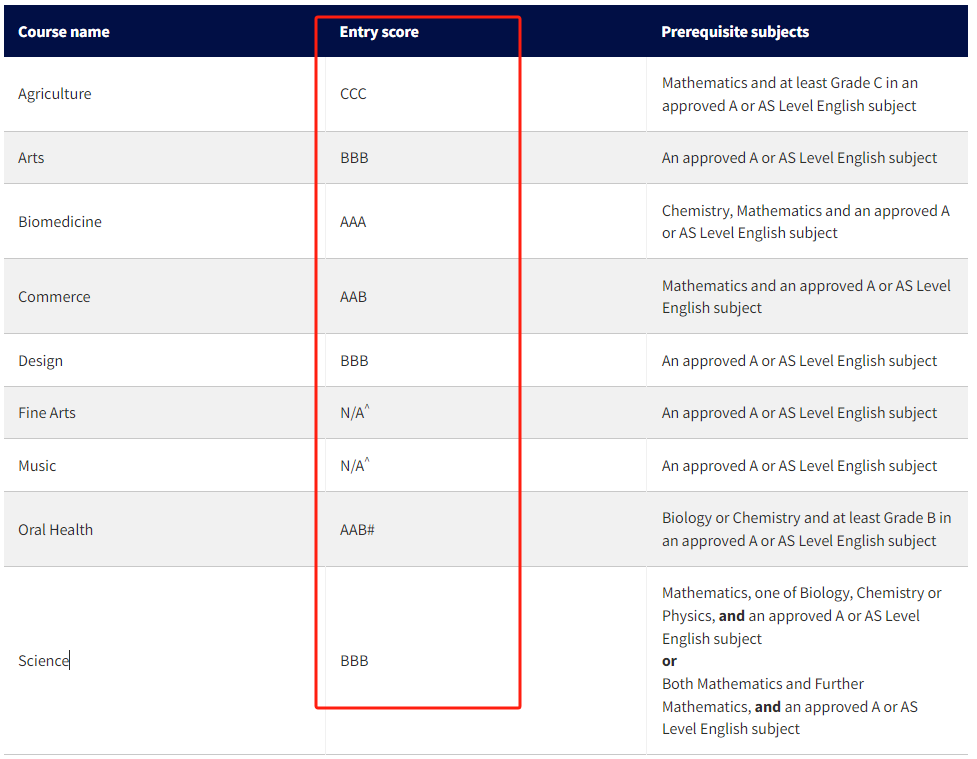The width and height of the screenshot is (977, 759).
Task: Click the bold 'or' in Science prerequisites
Action: point(669,661)
